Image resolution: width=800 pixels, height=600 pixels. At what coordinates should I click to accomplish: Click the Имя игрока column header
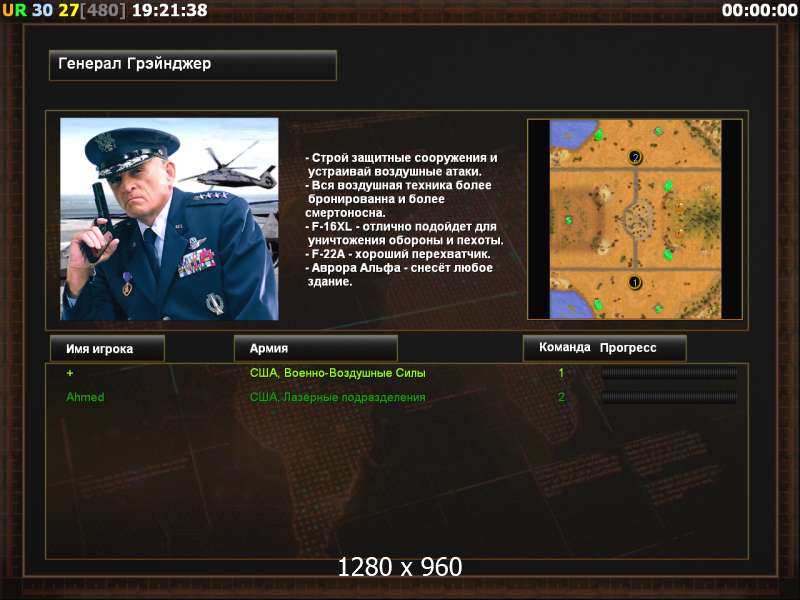point(107,348)
